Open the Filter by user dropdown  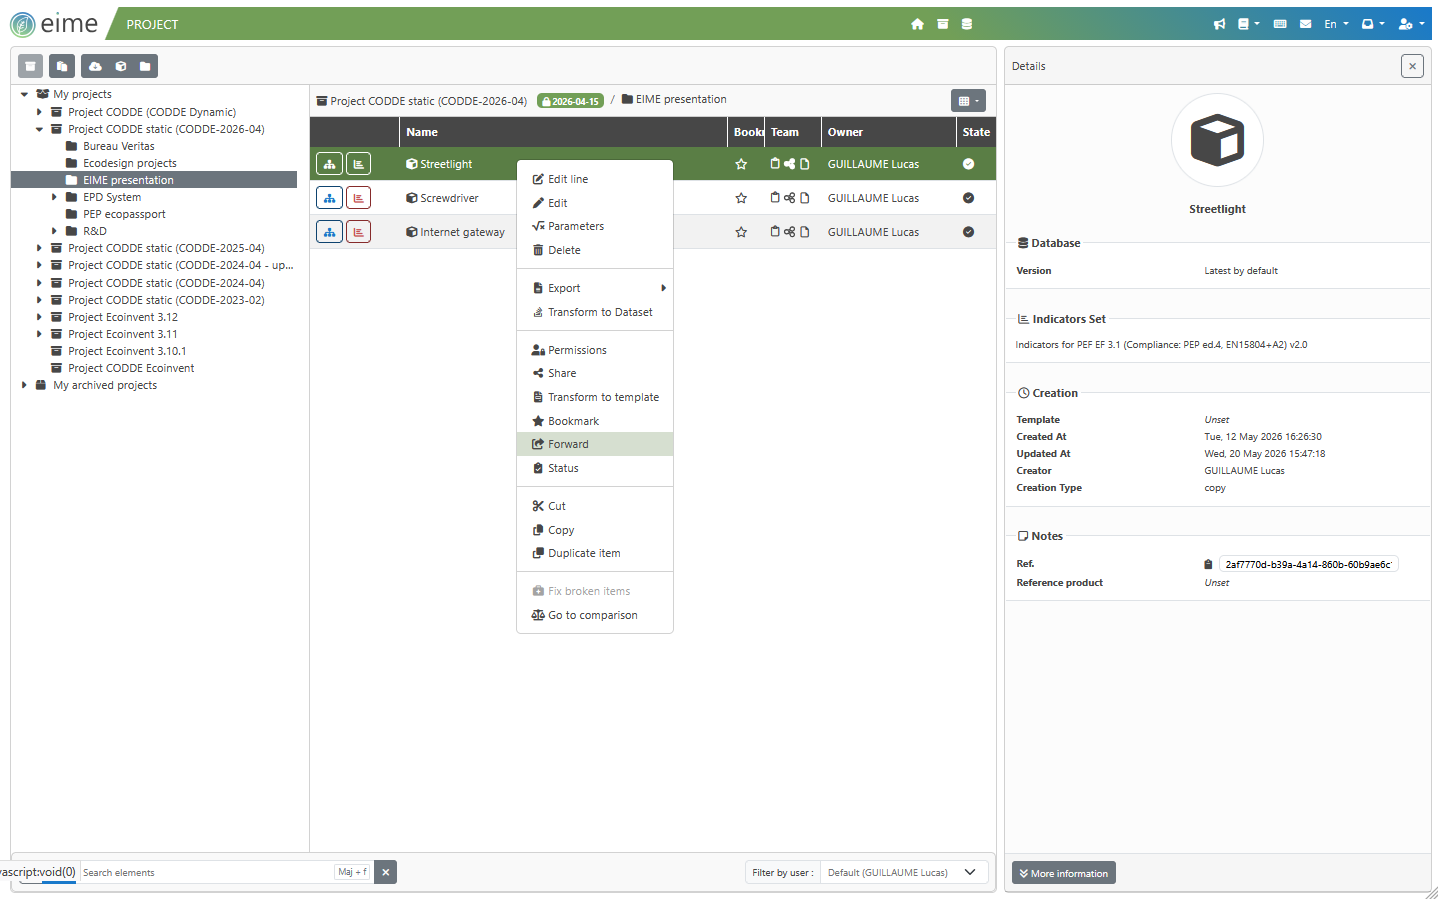[x=904, y=872]
